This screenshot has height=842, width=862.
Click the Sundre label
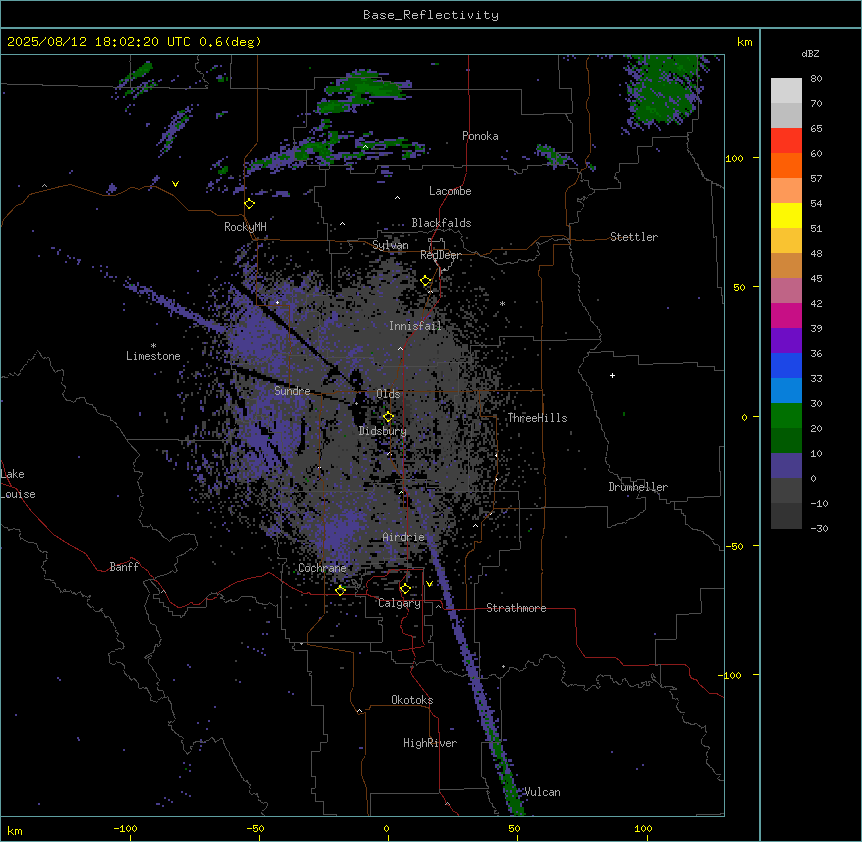tap(292, 391)
